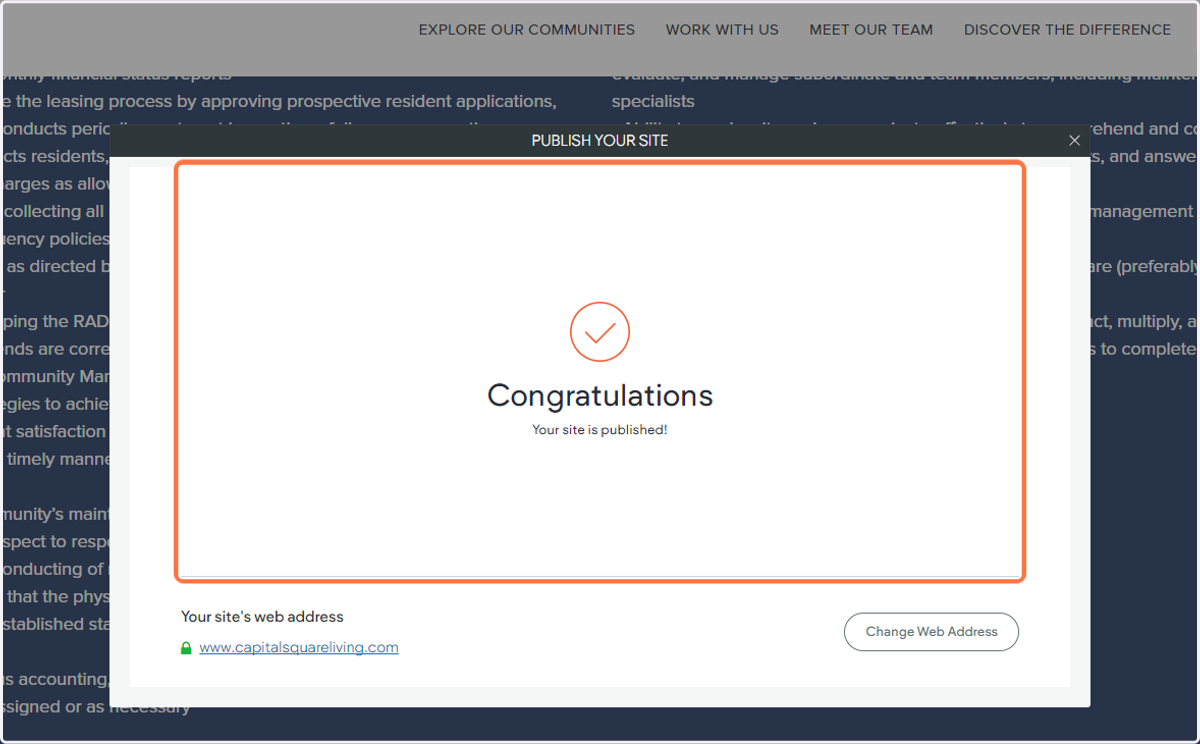Click the Publish Your Site title
1200x744 pixels.
[600, 141]
